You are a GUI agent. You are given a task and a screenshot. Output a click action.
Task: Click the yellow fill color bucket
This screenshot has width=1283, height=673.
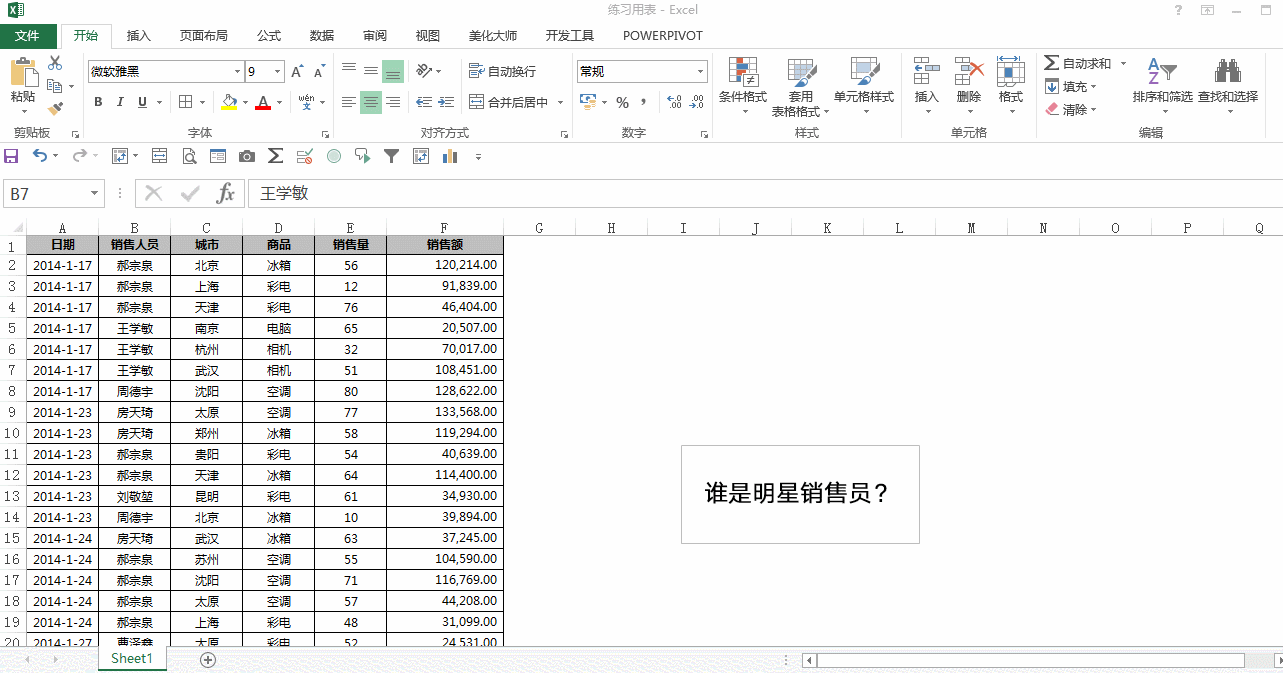point(229,102)
